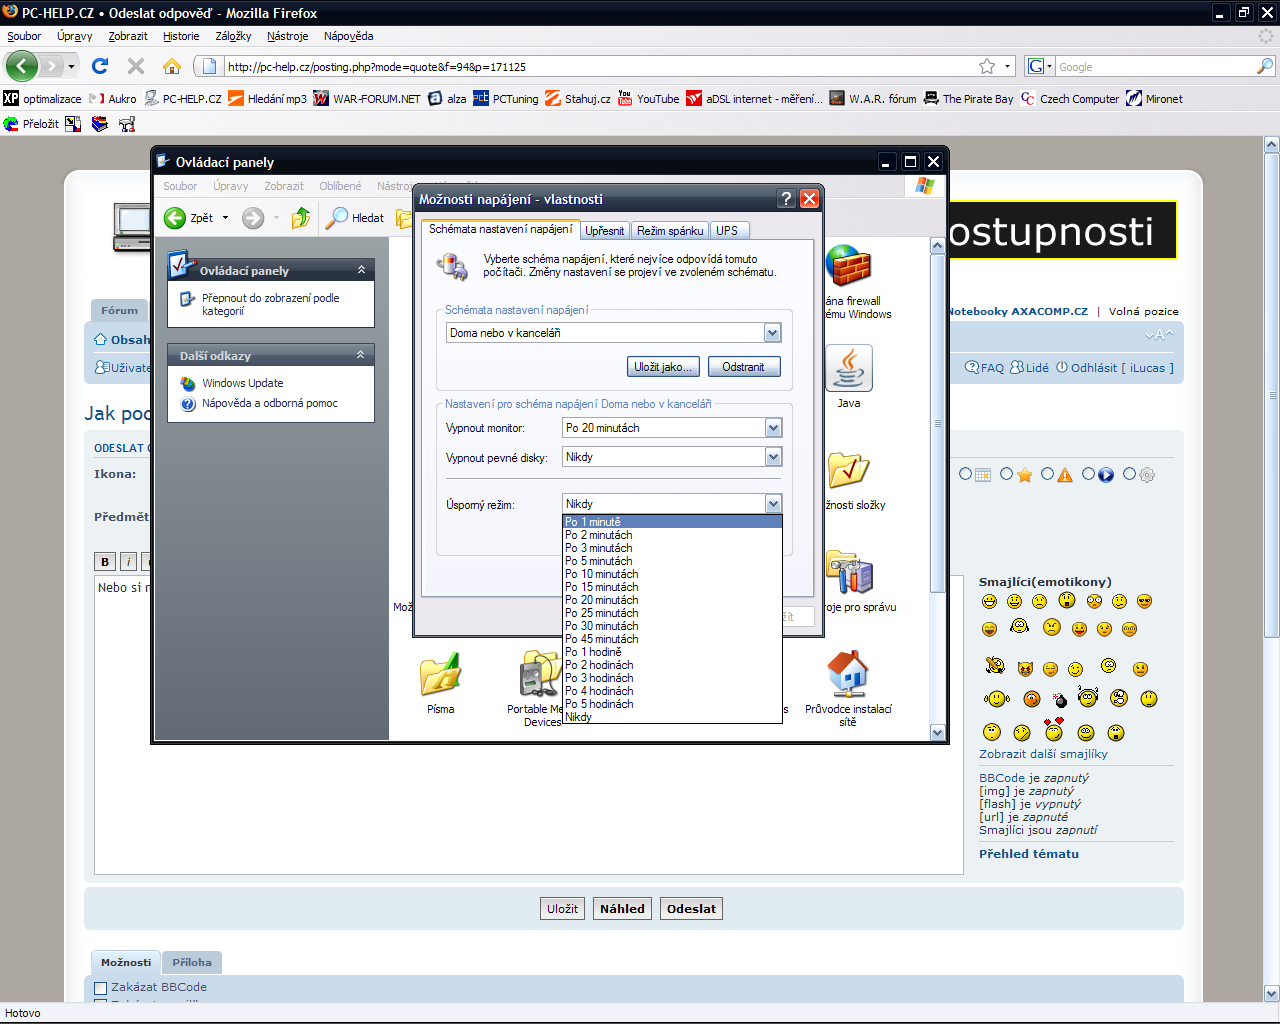Open the Aukro bookmark
Screen dimensions: 1280x1024
pyautogui.click(x=113, y=99)
